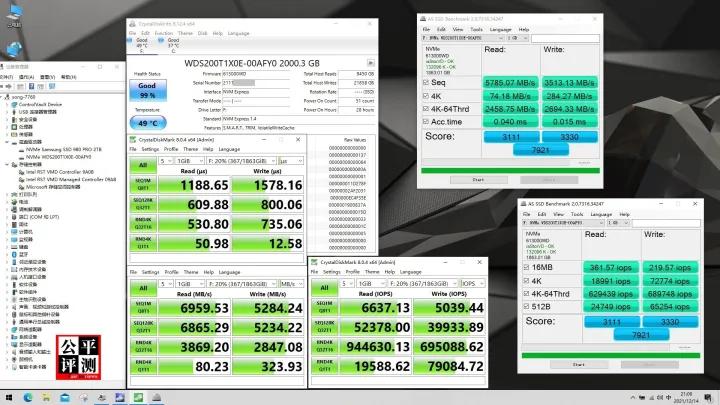Click Device Manager blue help toolbar icon
This screenshot has width=720, height=405.
point(31,86)
